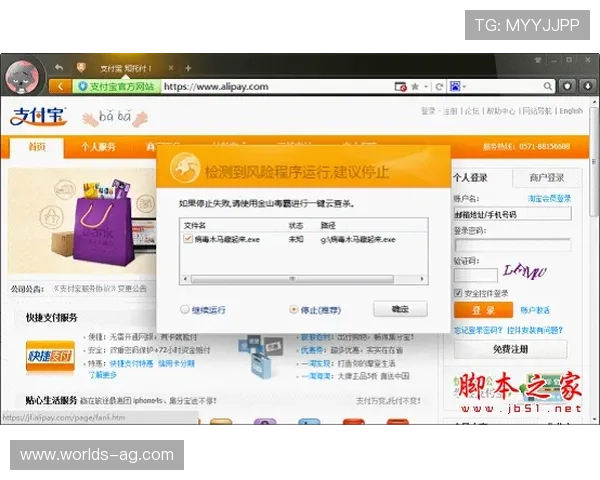Open the 论坛 link
600x480 pixels.
click(472, 111)
